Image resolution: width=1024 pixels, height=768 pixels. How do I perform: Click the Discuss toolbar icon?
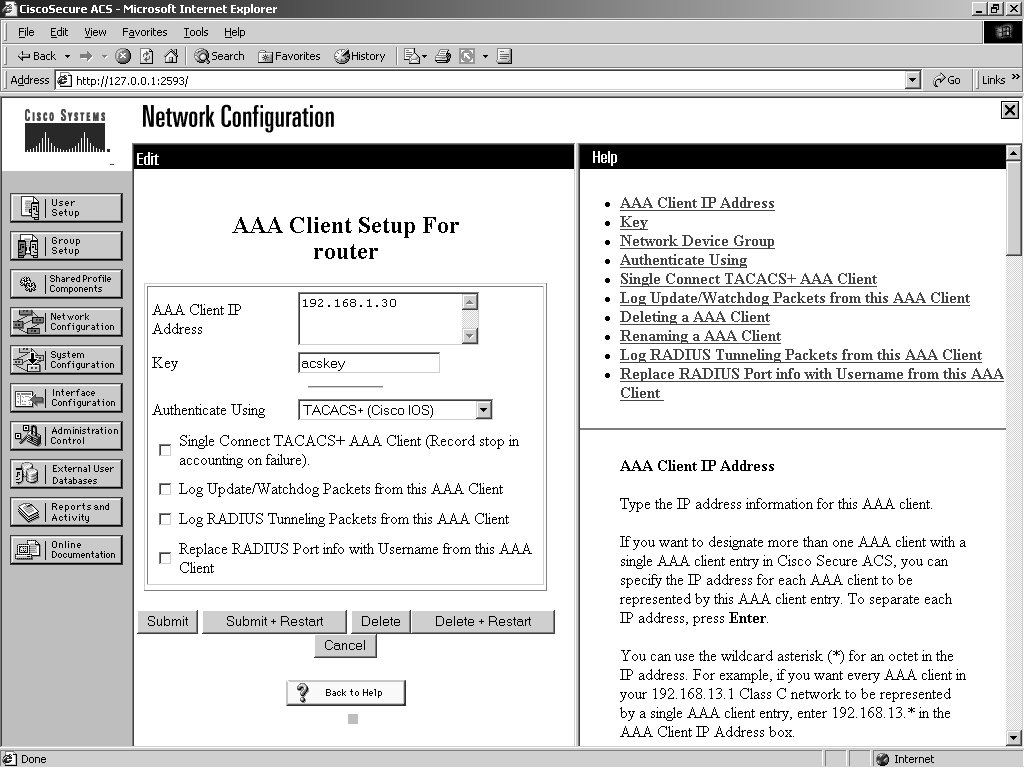tap(504, 56)
